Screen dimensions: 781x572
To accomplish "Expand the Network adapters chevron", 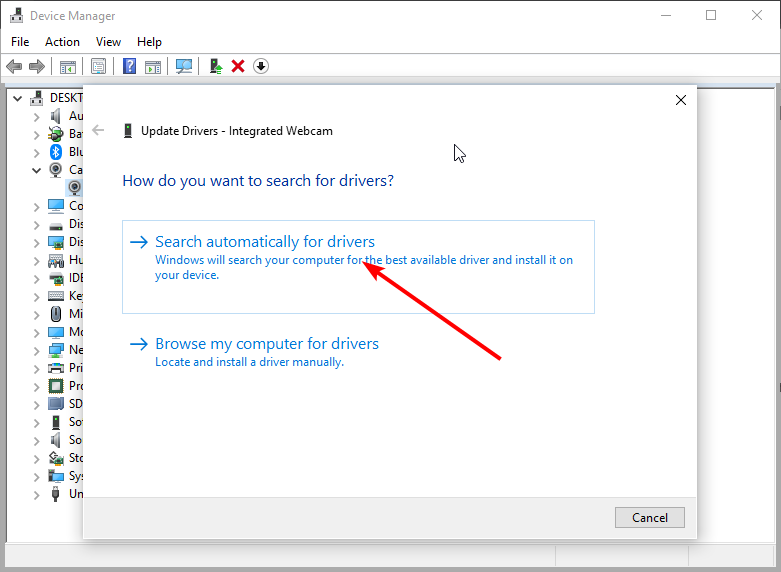I will (x=36, y=351).
